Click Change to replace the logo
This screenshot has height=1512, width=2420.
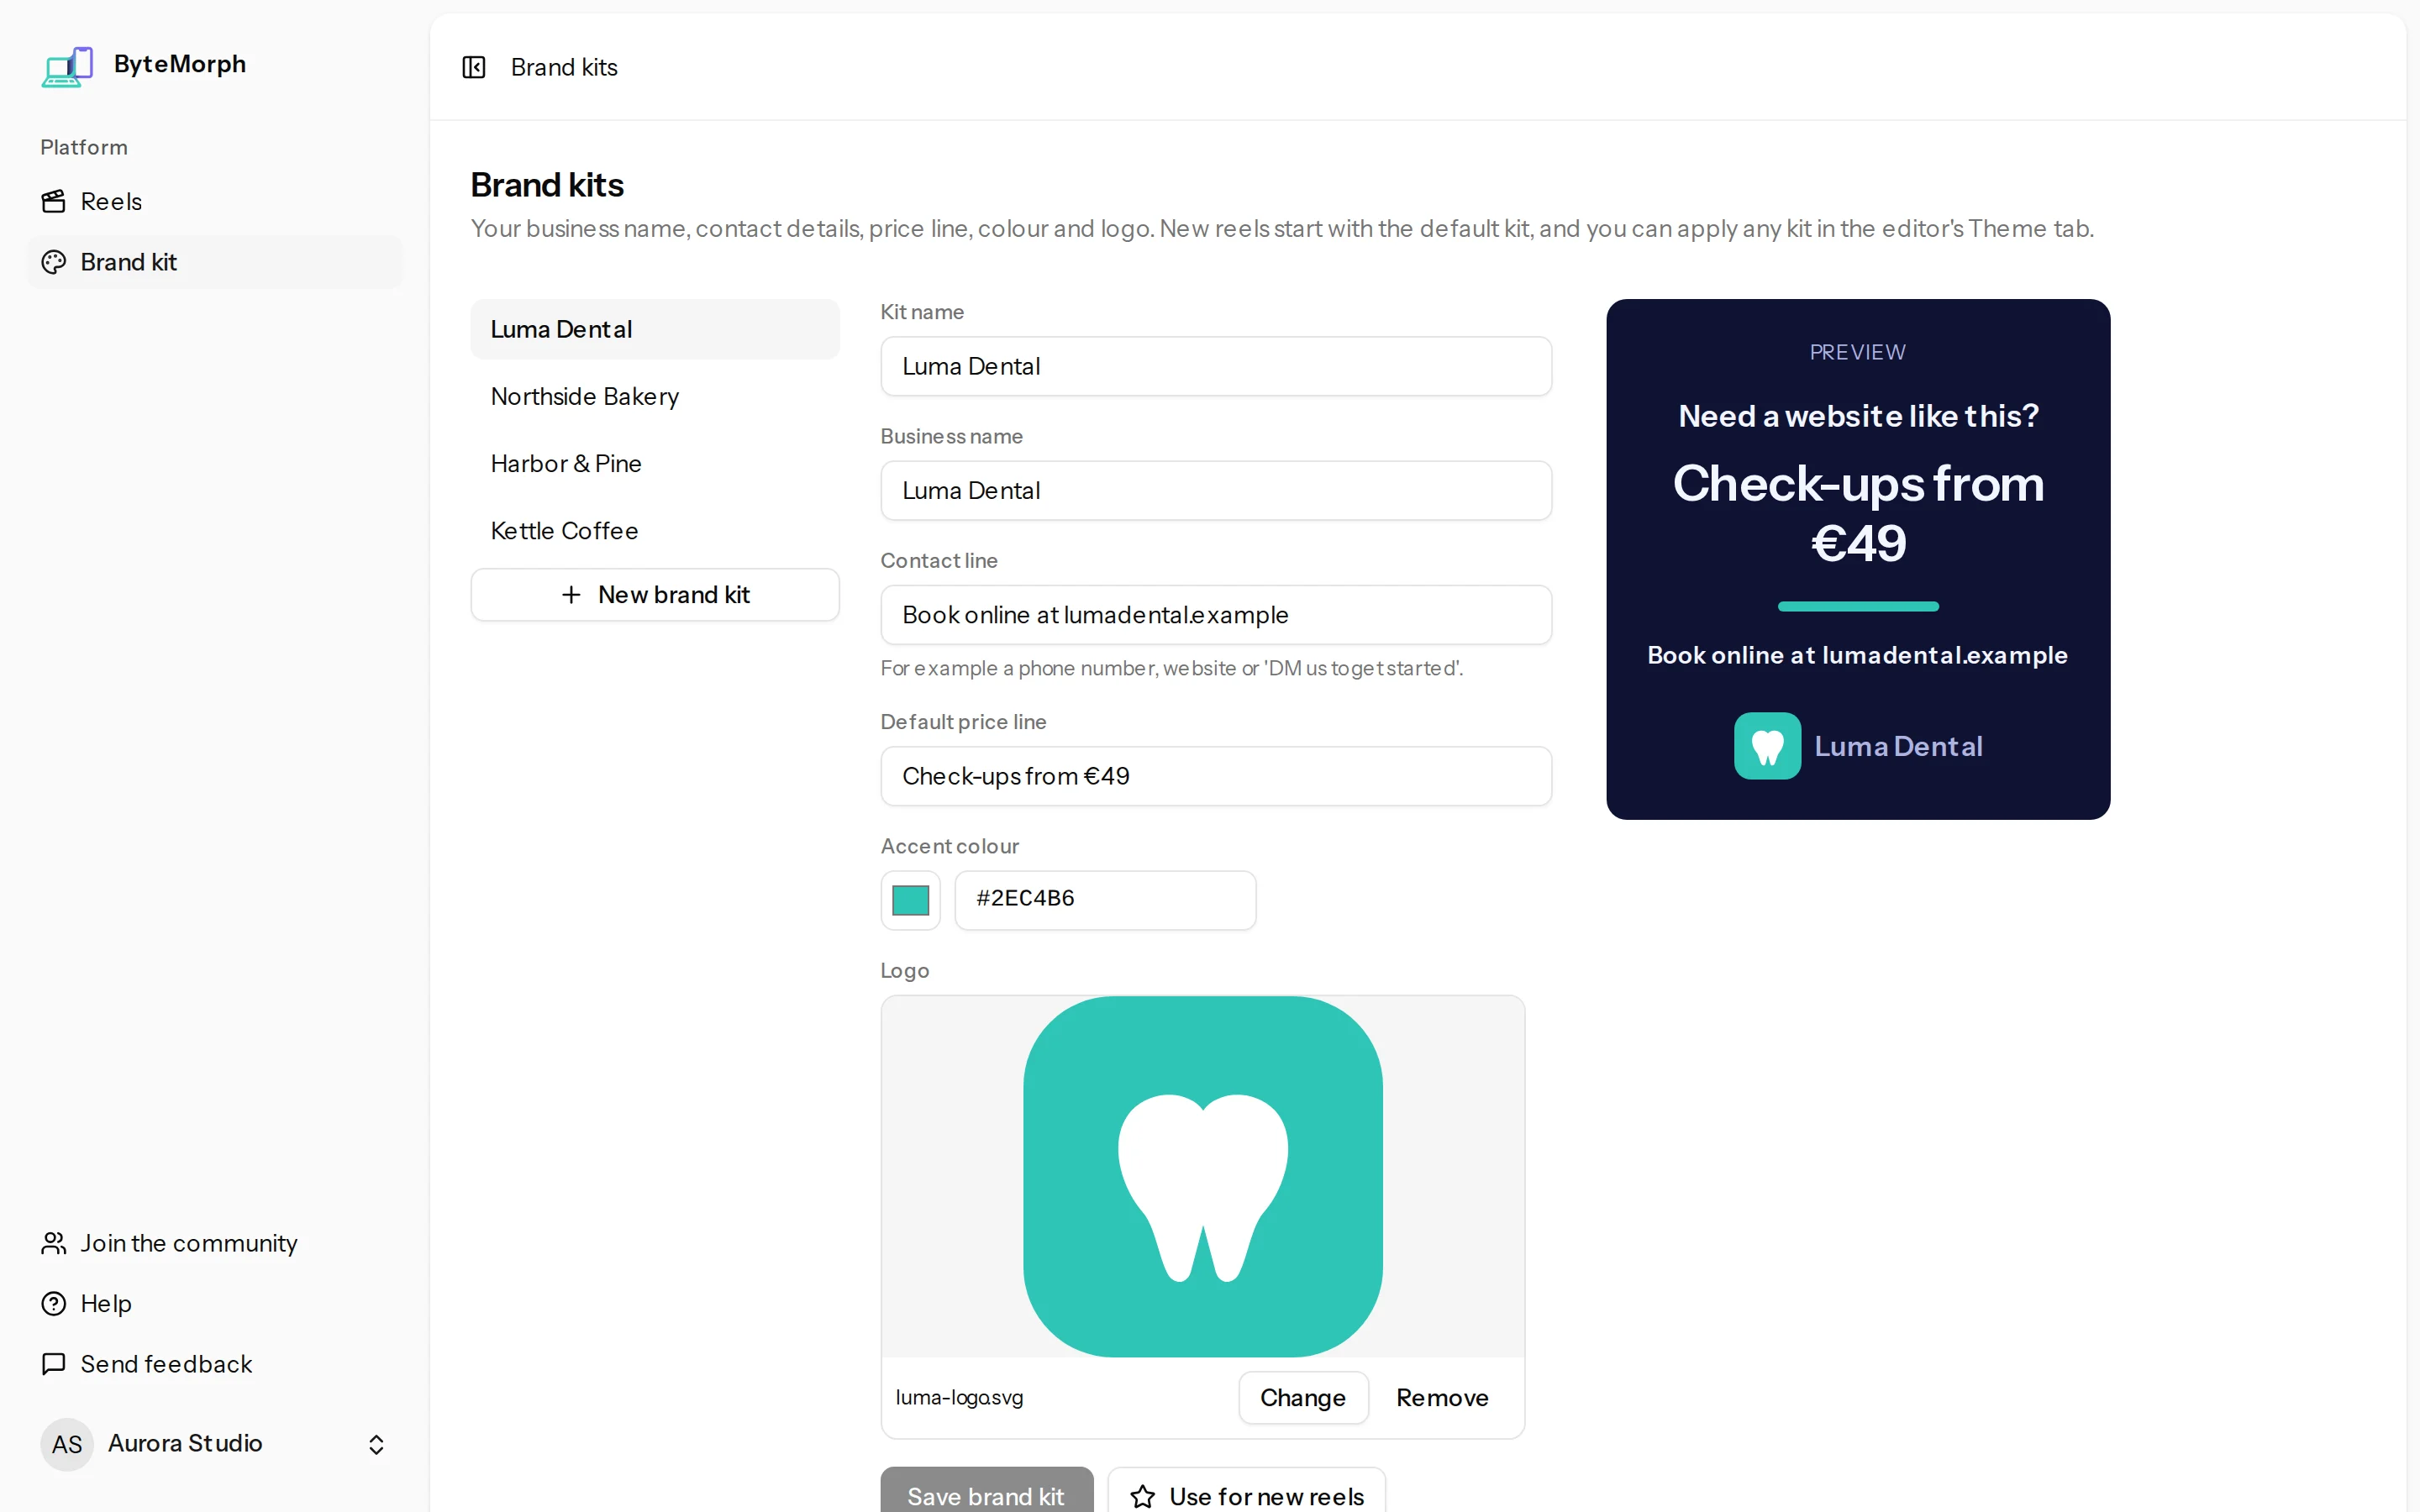pos(1303,1398)
